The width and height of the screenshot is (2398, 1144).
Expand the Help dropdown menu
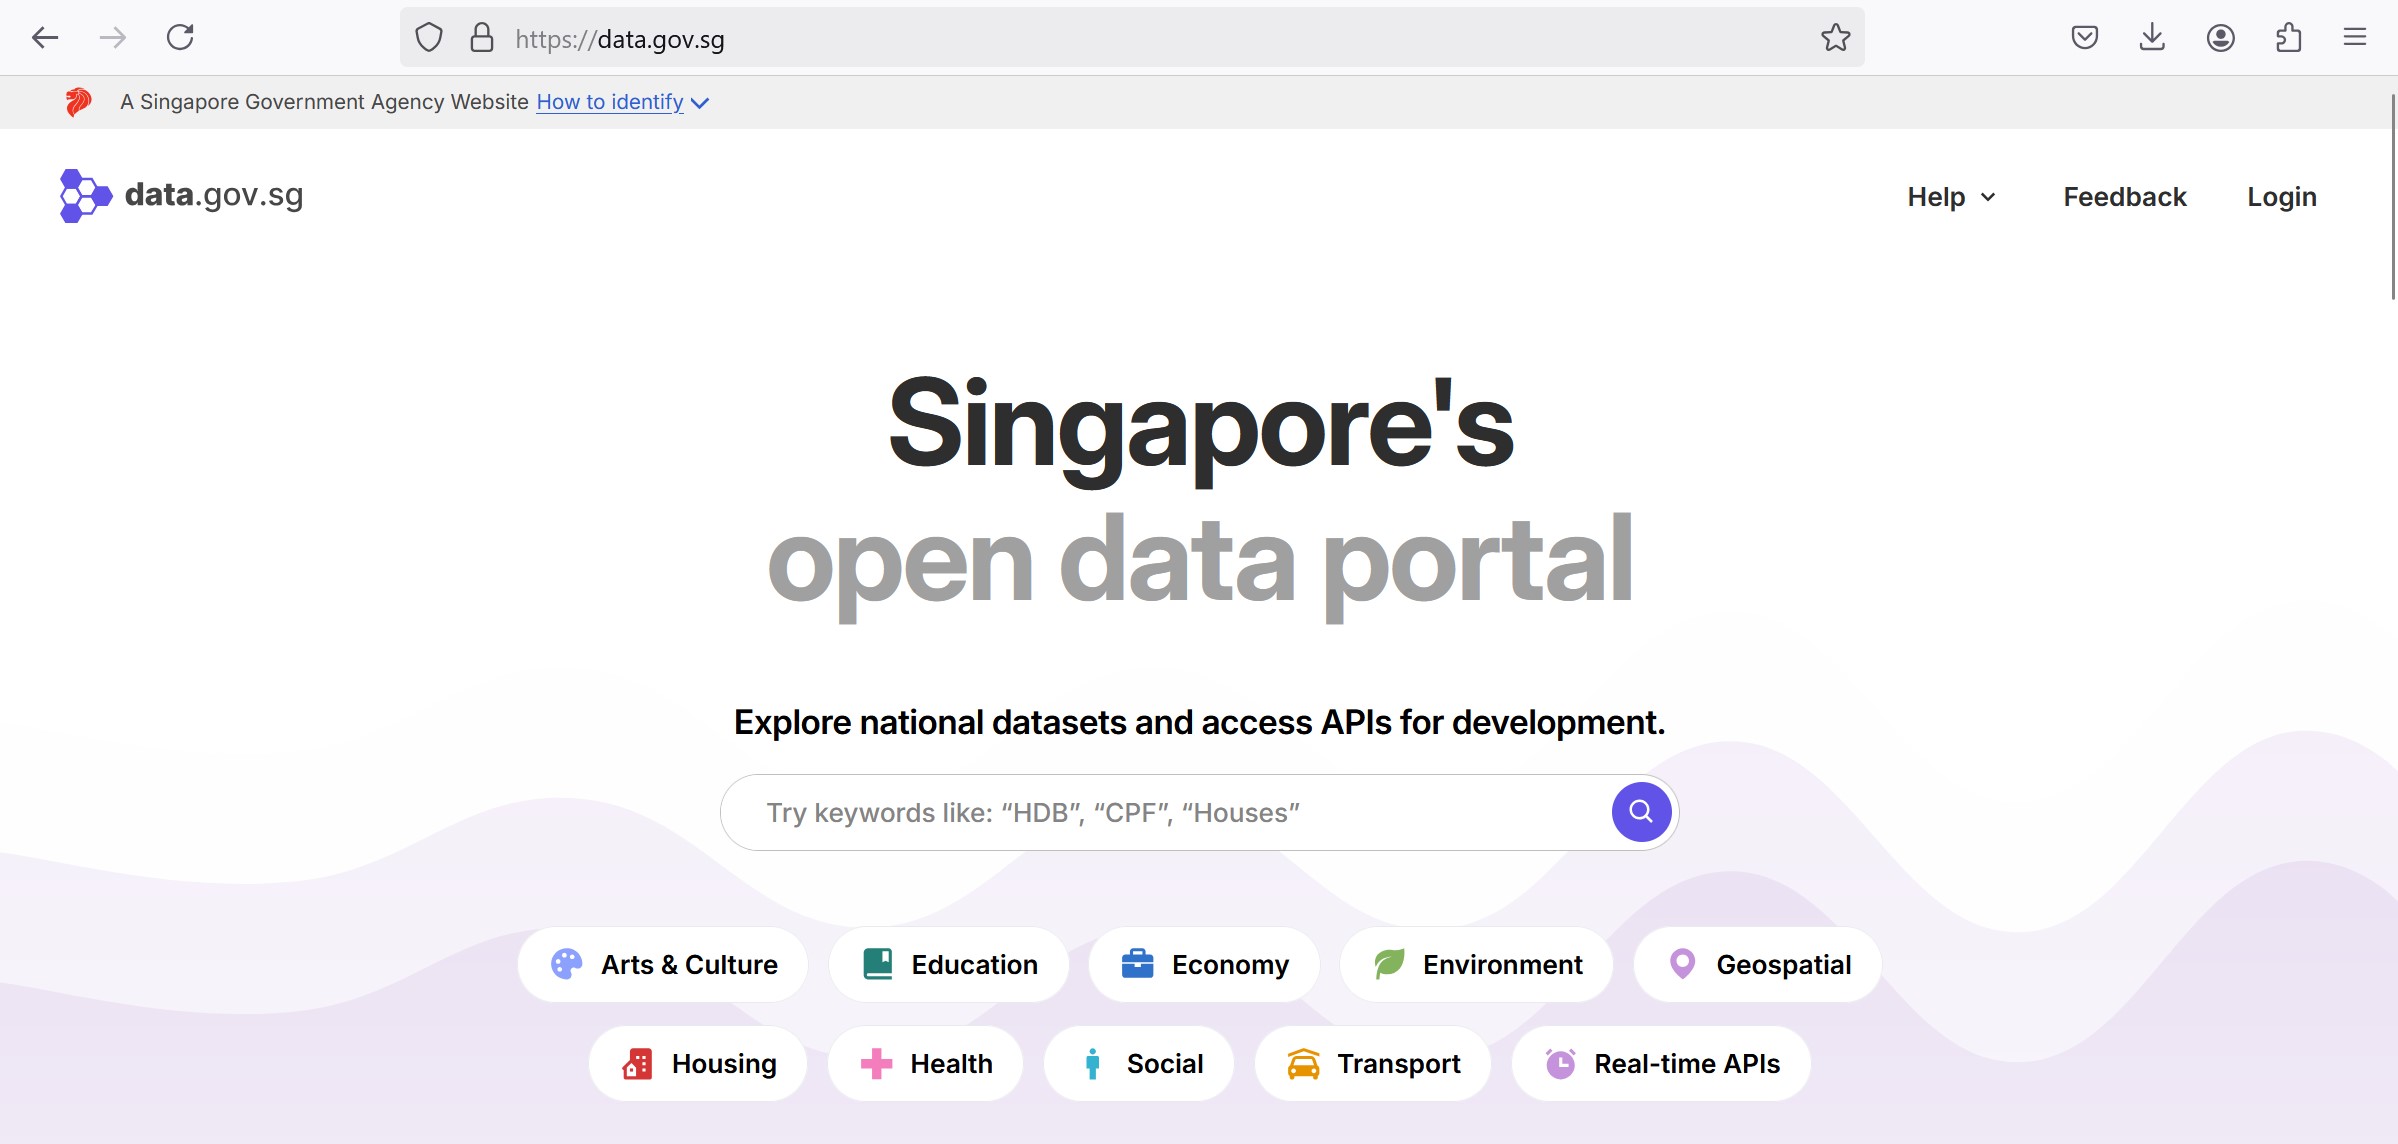point(1950,197)
